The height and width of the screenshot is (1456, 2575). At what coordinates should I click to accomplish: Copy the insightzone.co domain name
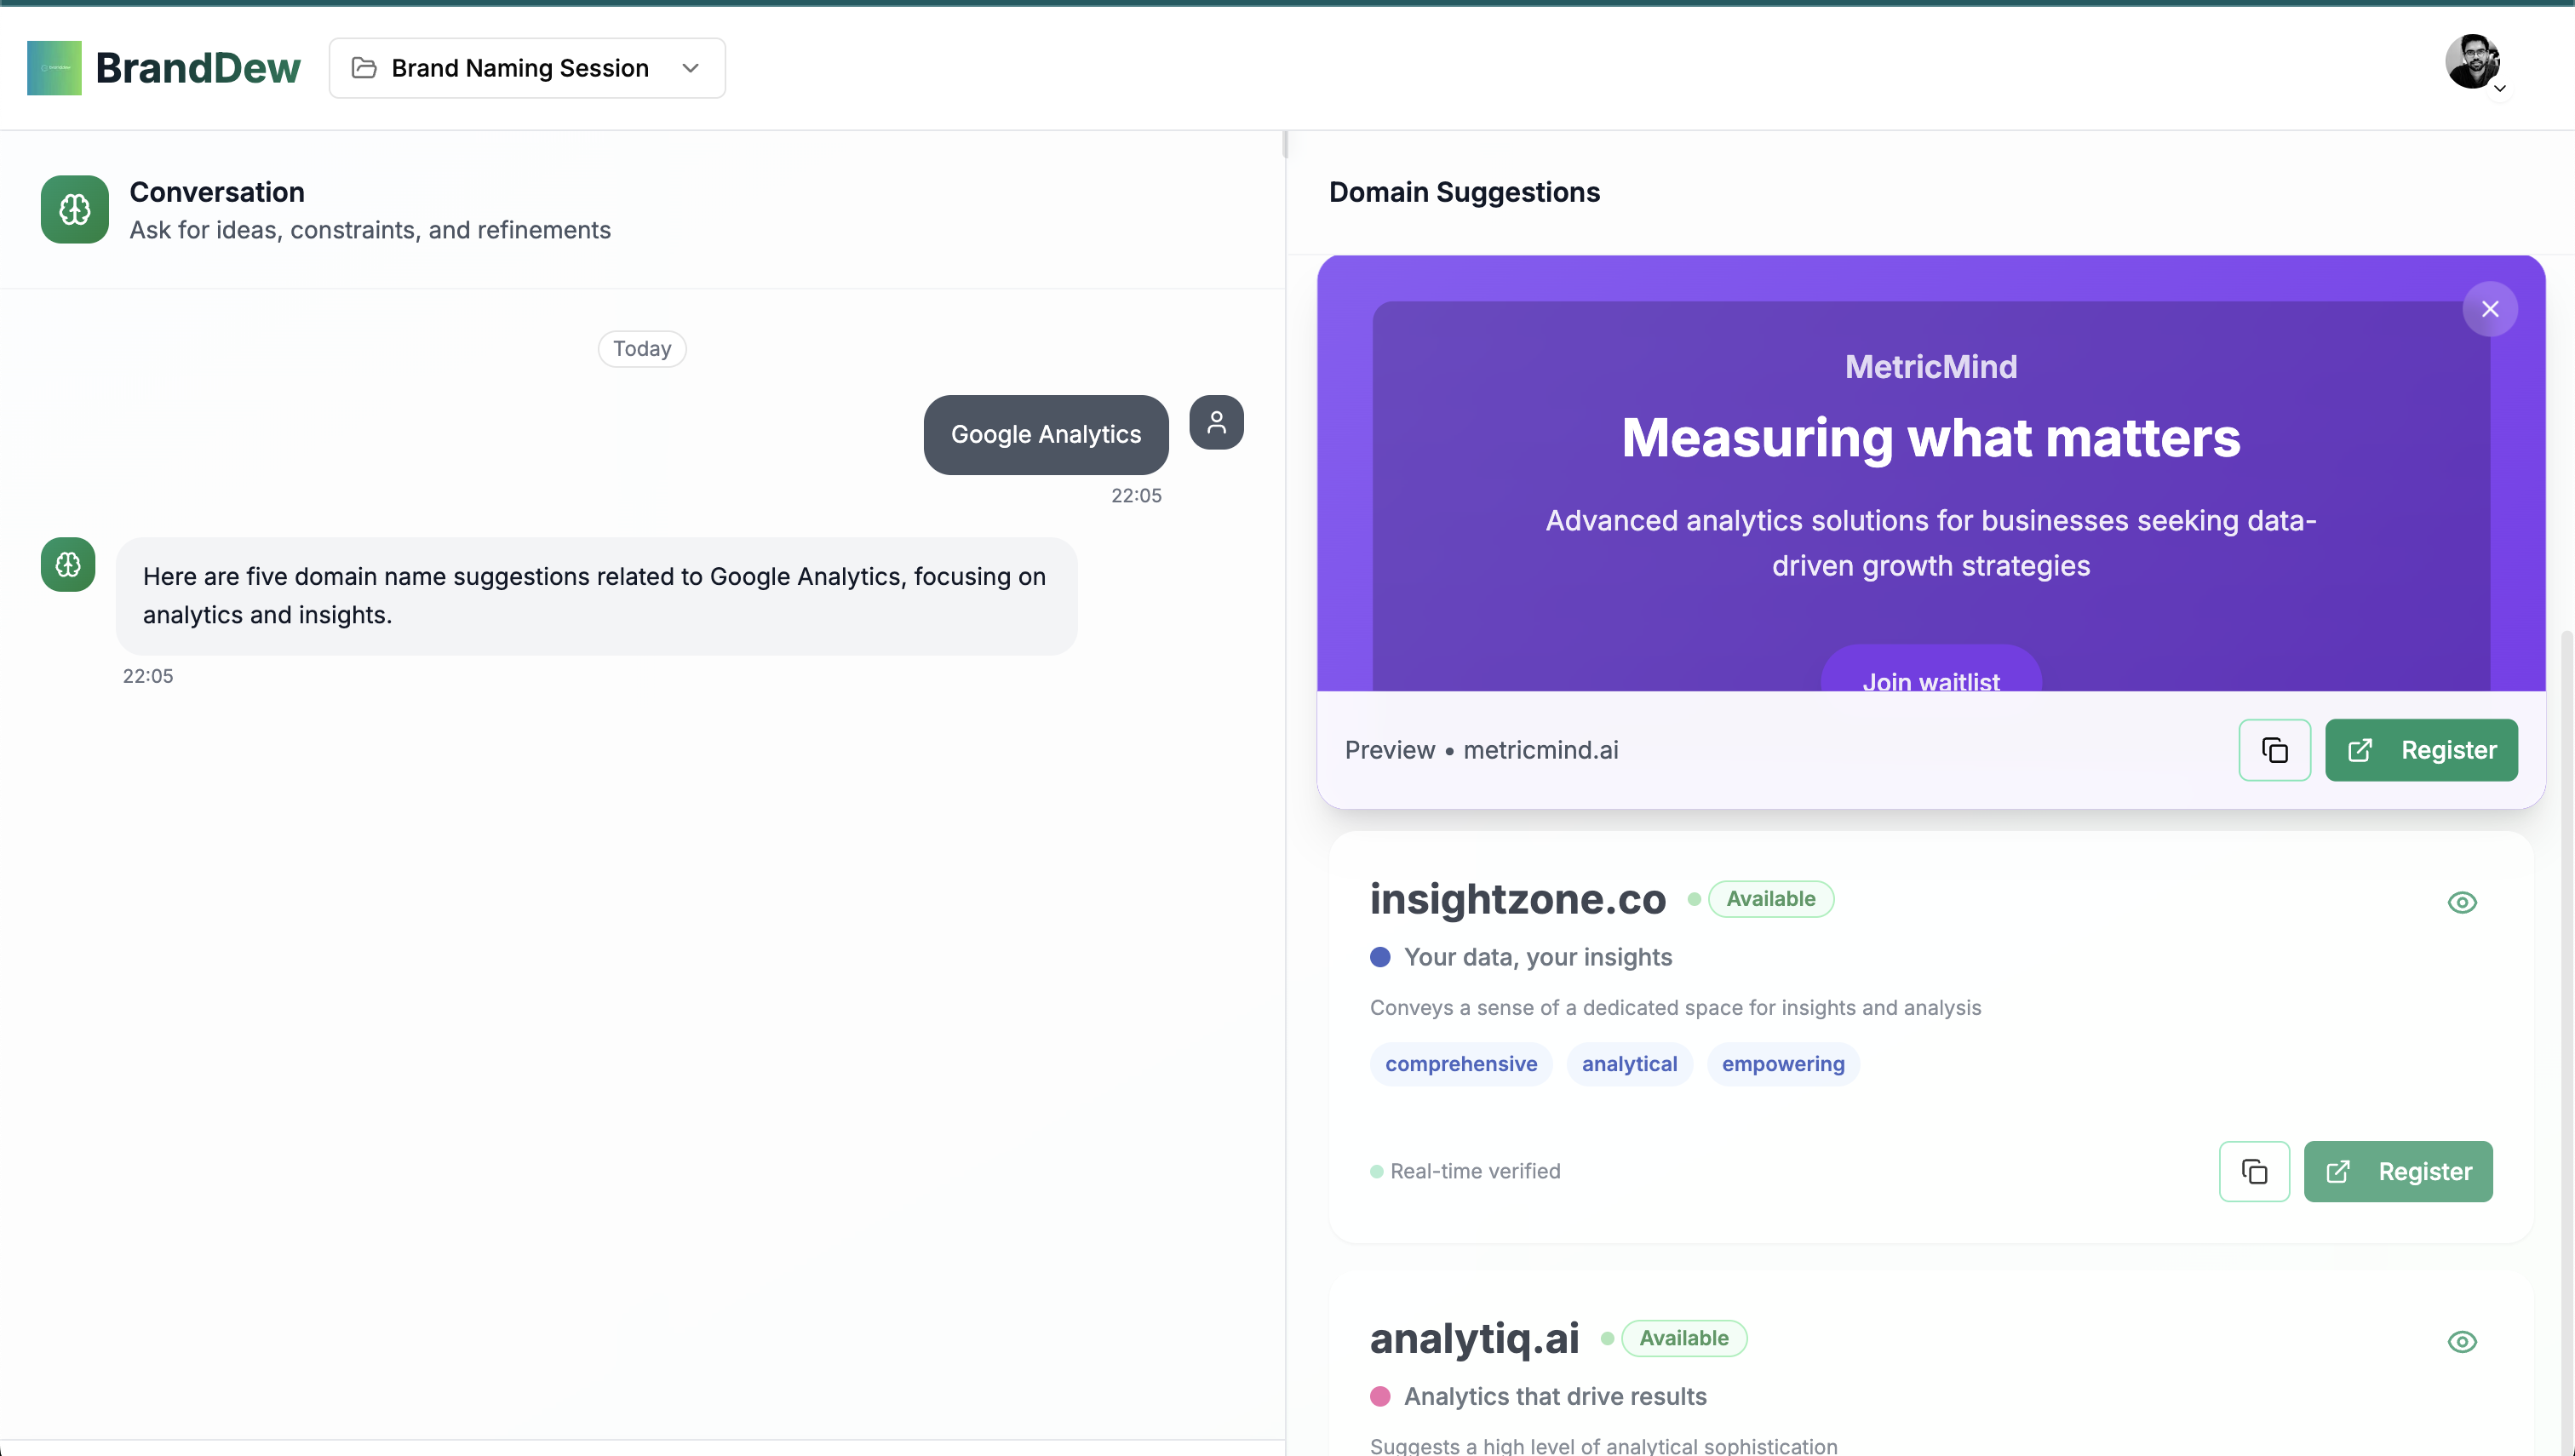pos(2254,1171)
